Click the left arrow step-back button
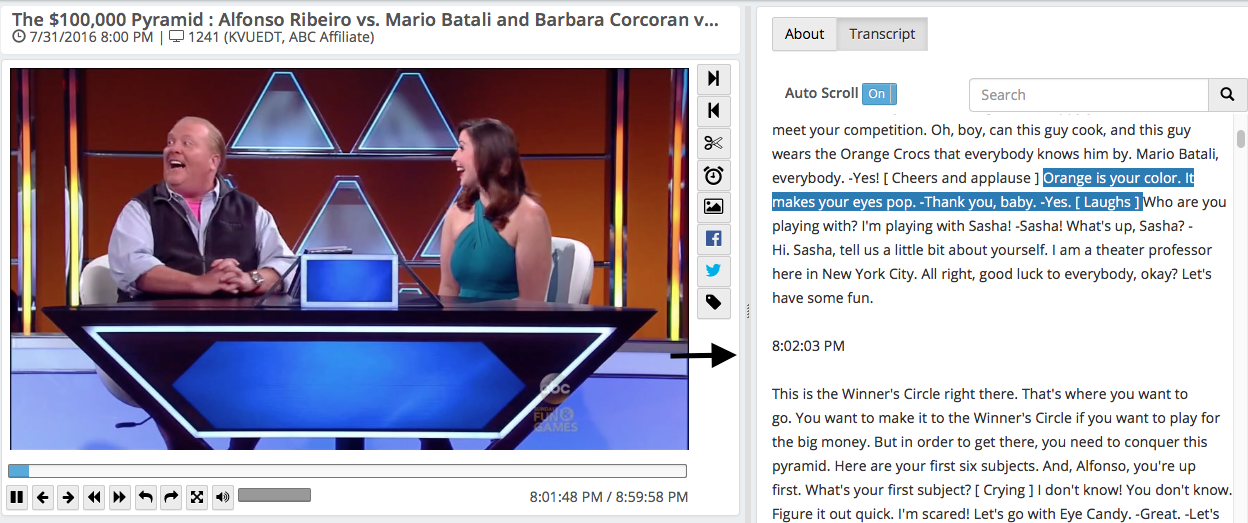The height and width of the screenshot is (523, 1248). pyautogui.click(x=42, y=496)
